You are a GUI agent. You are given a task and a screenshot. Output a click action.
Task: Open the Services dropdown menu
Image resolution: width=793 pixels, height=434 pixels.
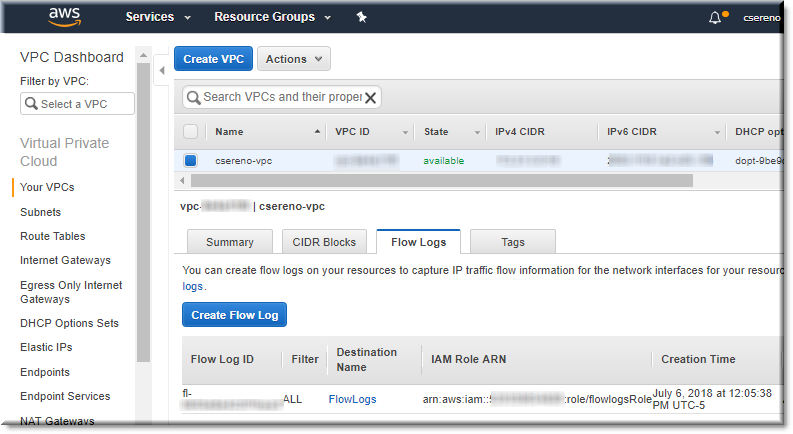[x=158, y=17]
